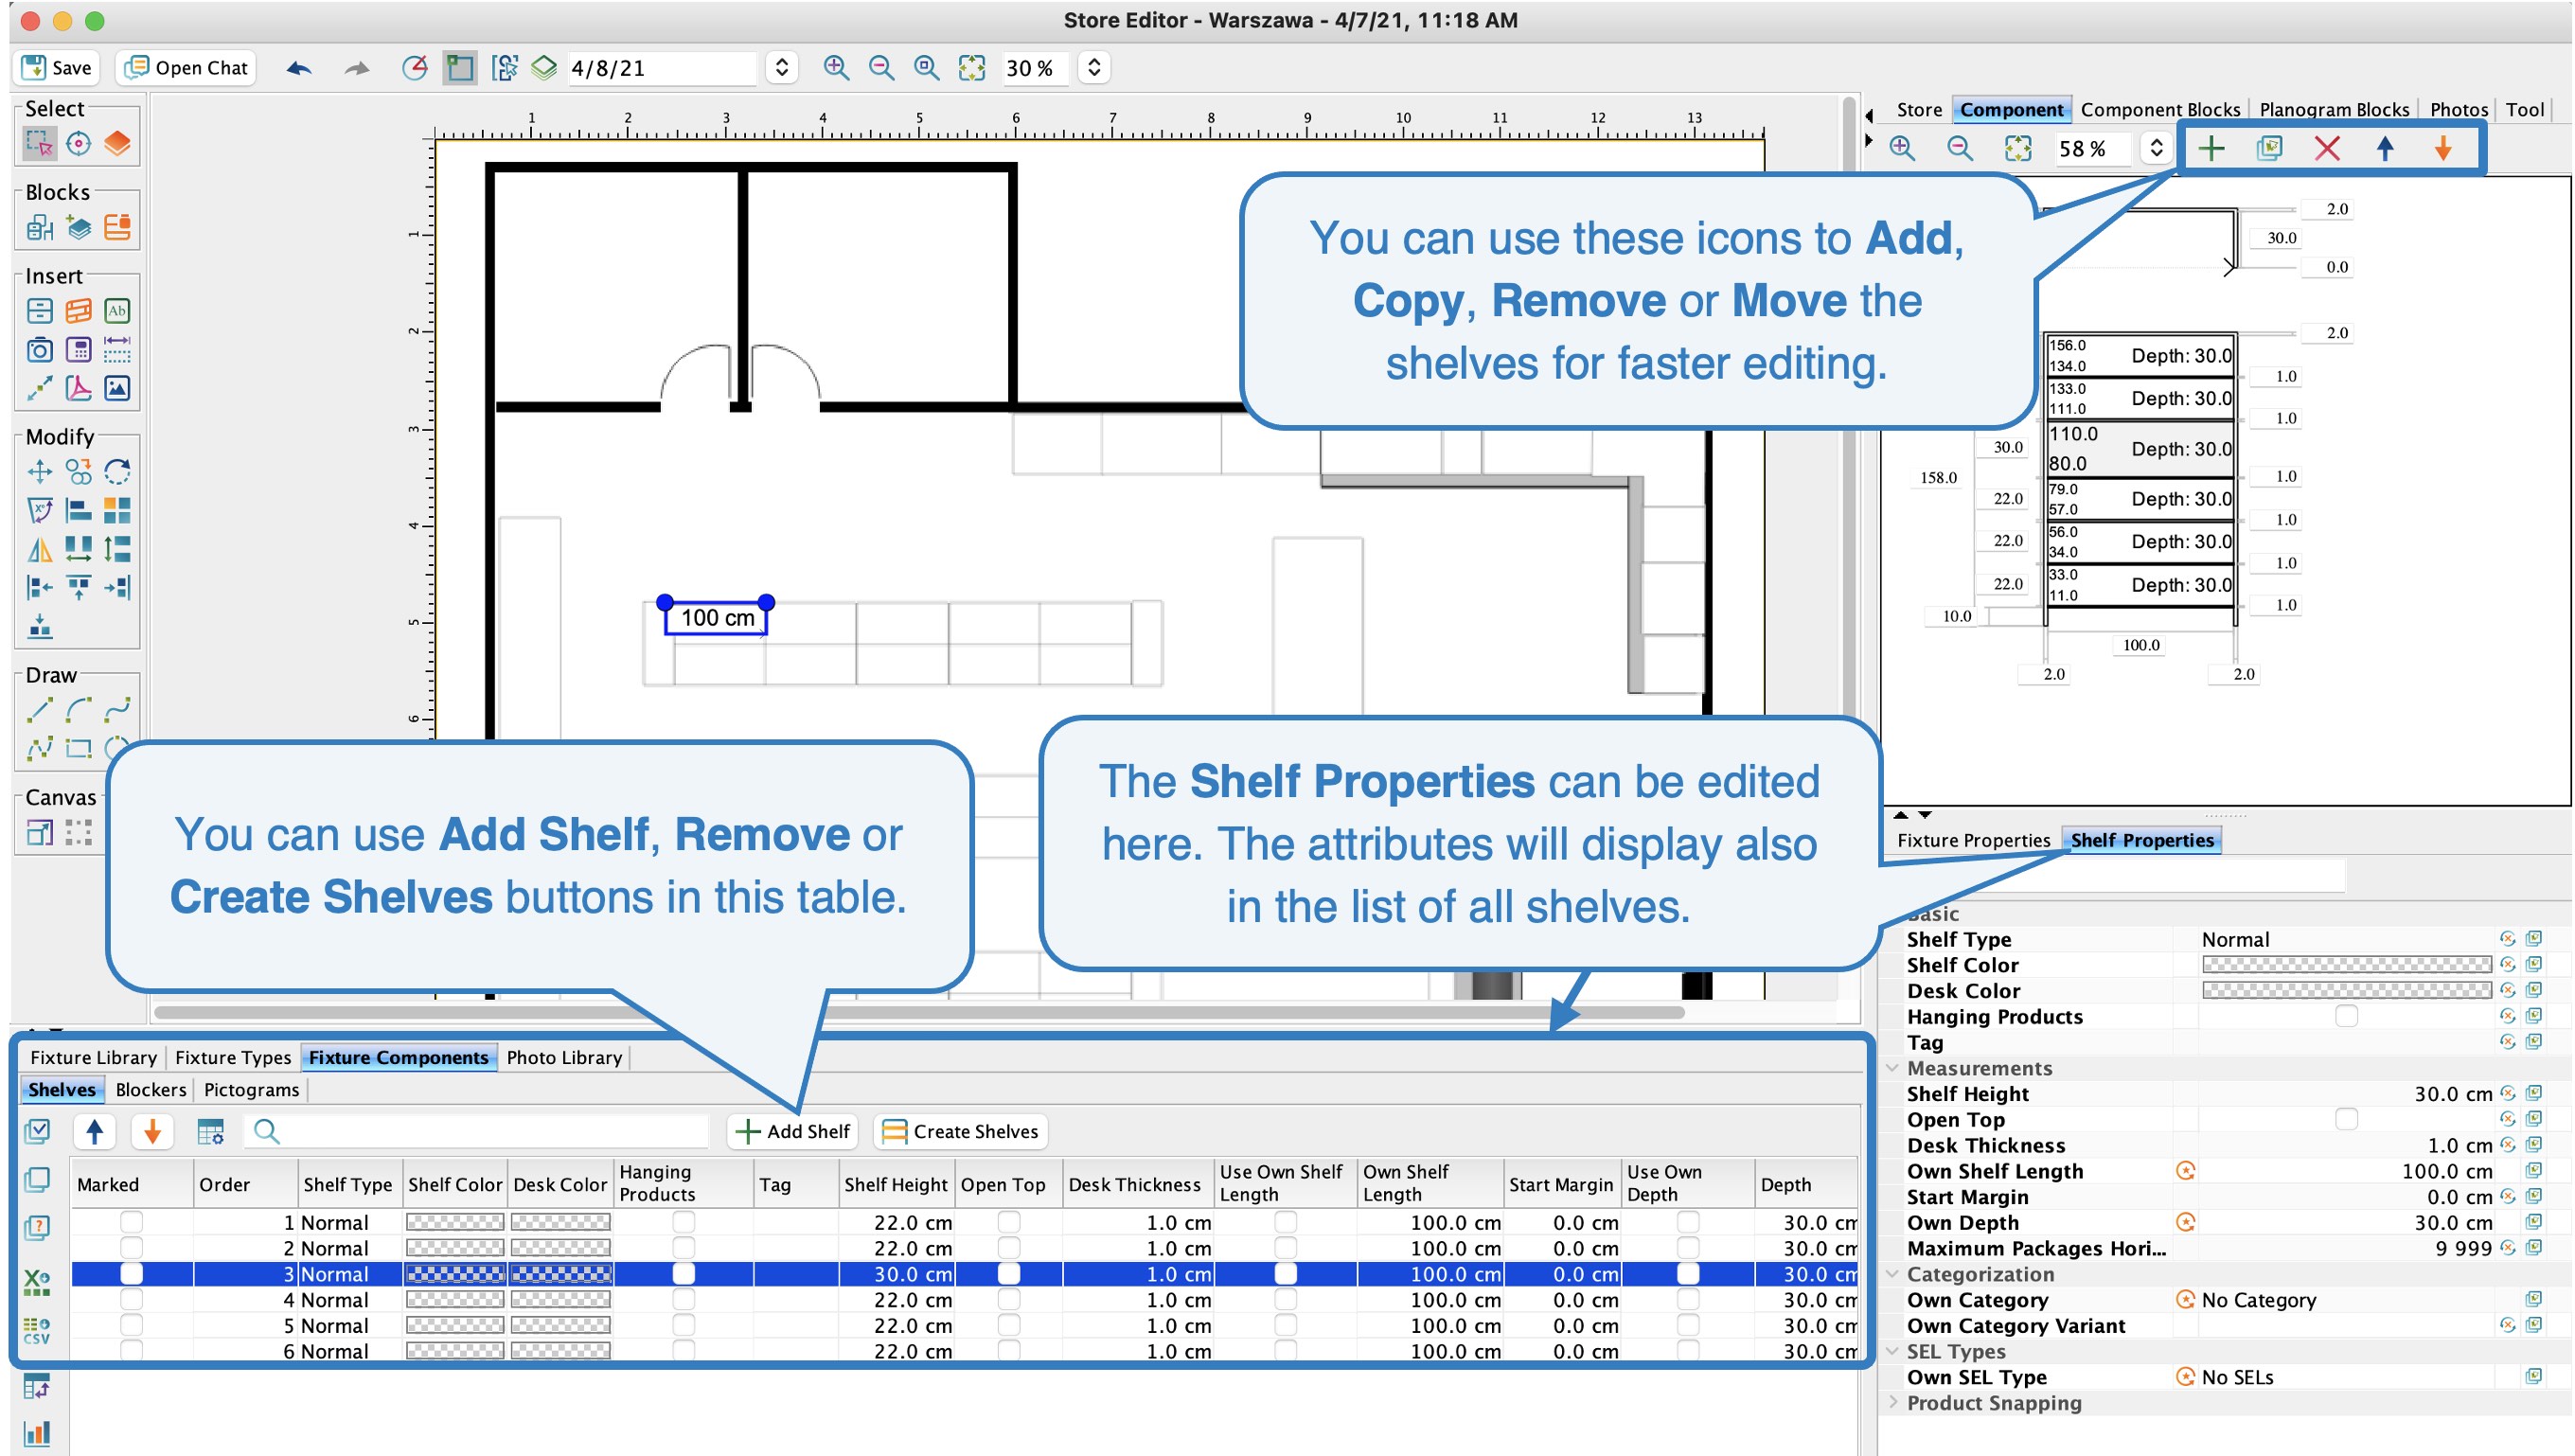Image resolution: width=2575 pixels, height=1456 pixels.
Task: Select the rectangle selection tool in Select group
Action: (x=39, y=143)
